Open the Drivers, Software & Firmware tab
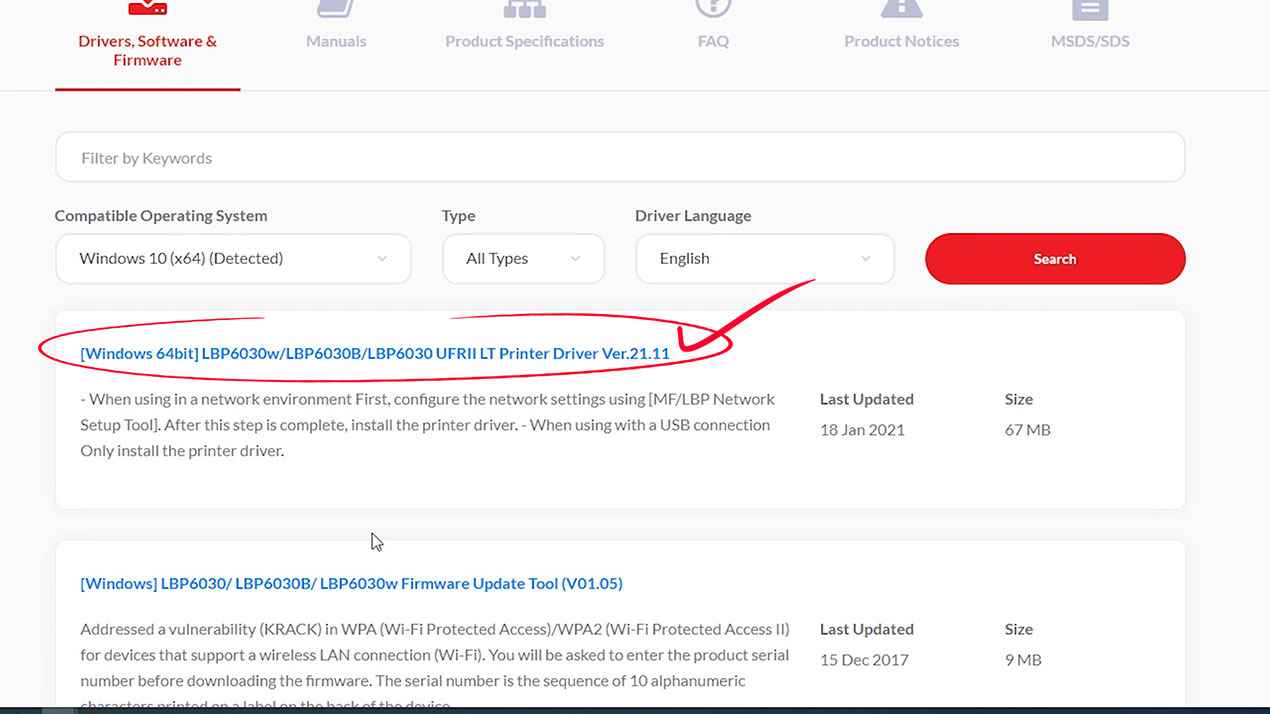The height and width of the screenshot is (714, 1270). point(147,50)
